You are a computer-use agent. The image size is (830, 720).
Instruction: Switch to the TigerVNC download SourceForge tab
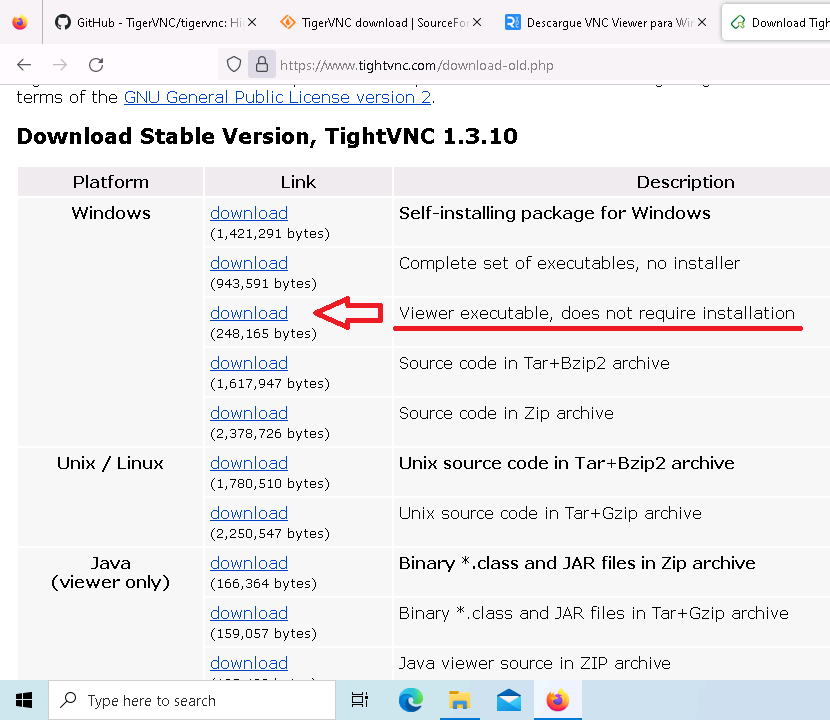pos(381,22)
